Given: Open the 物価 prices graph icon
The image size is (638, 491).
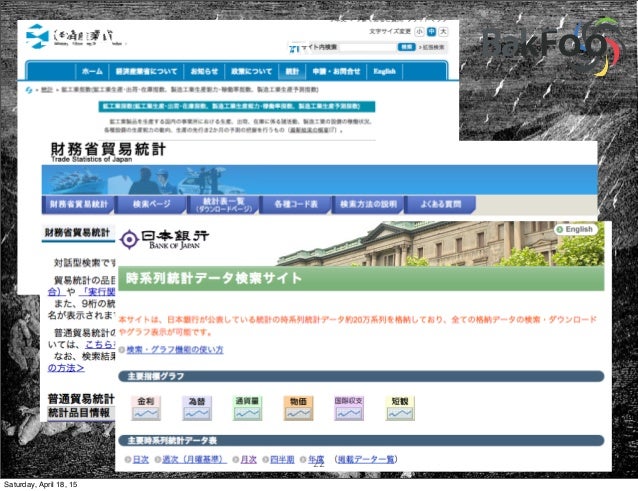Looking at the screenshot, I should pos(298,408).
